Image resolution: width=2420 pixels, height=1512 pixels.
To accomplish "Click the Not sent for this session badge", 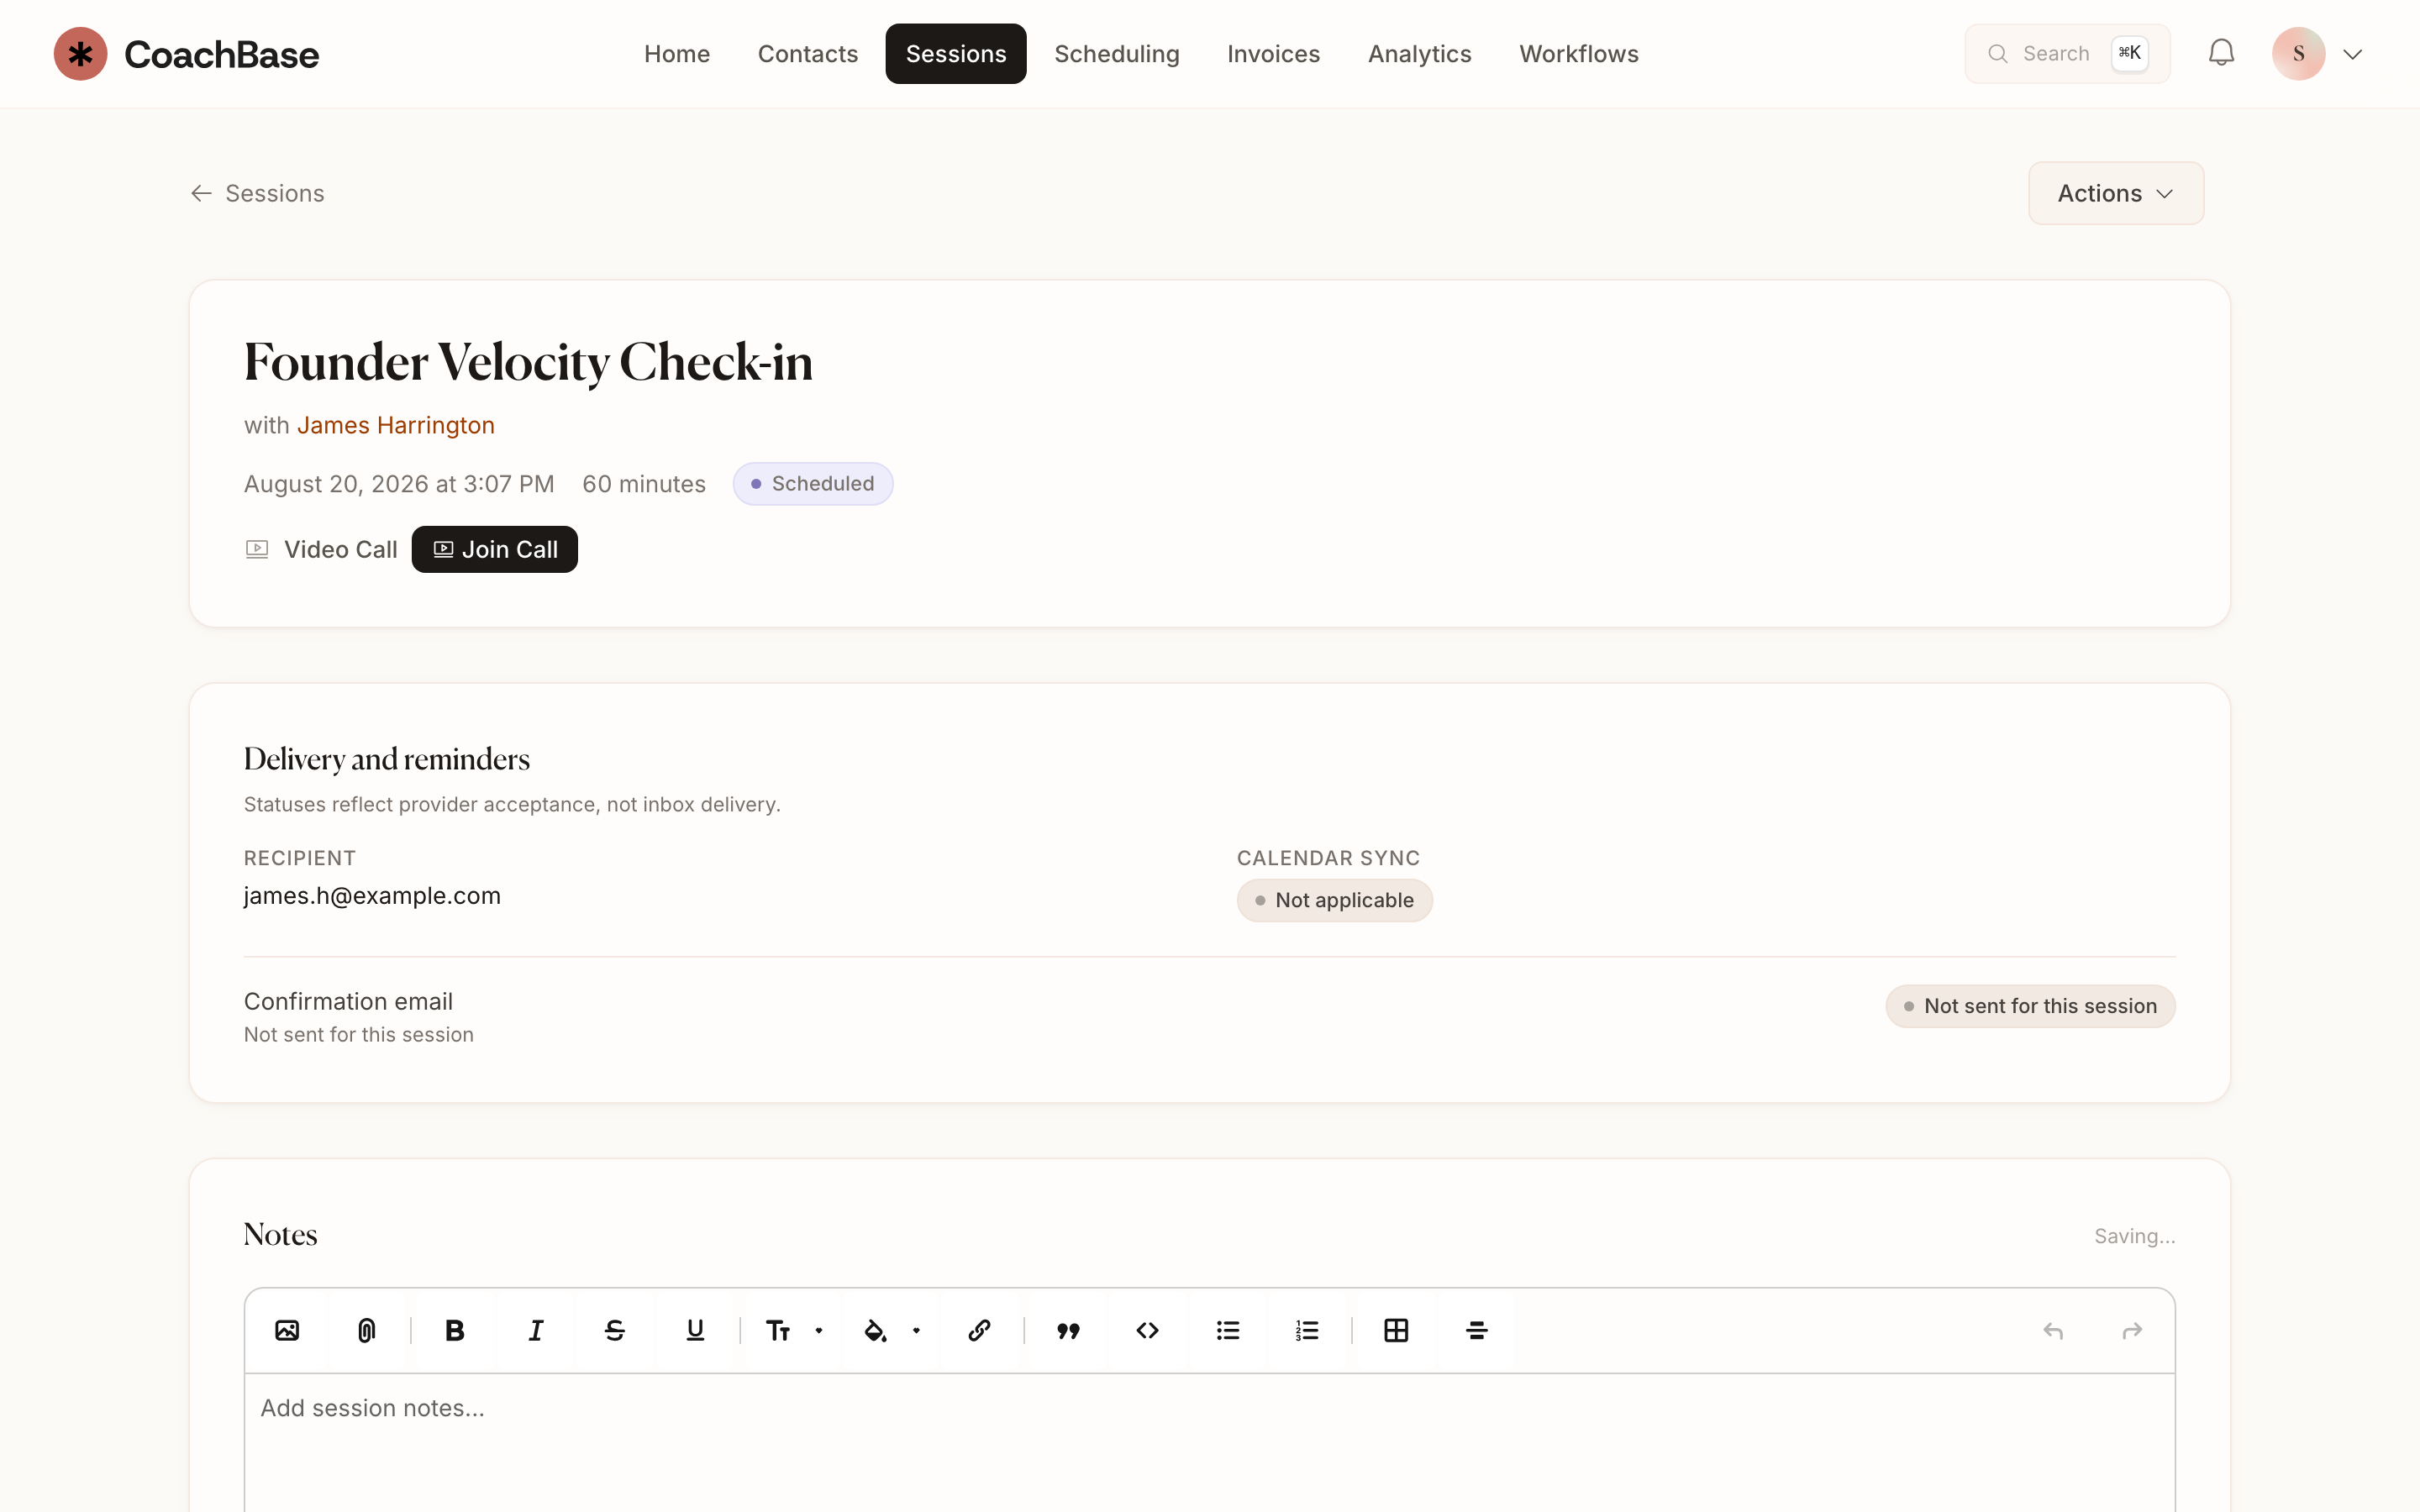I will (x=2030, y=1006).
